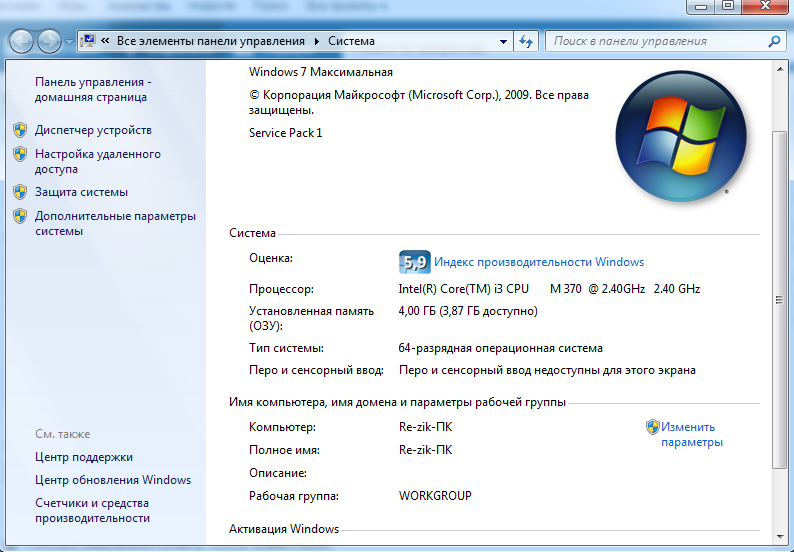Click the Forward navigation arrow button
Image resolution: width=794 pixels, height=552 pixels.
tap(49, 41)
